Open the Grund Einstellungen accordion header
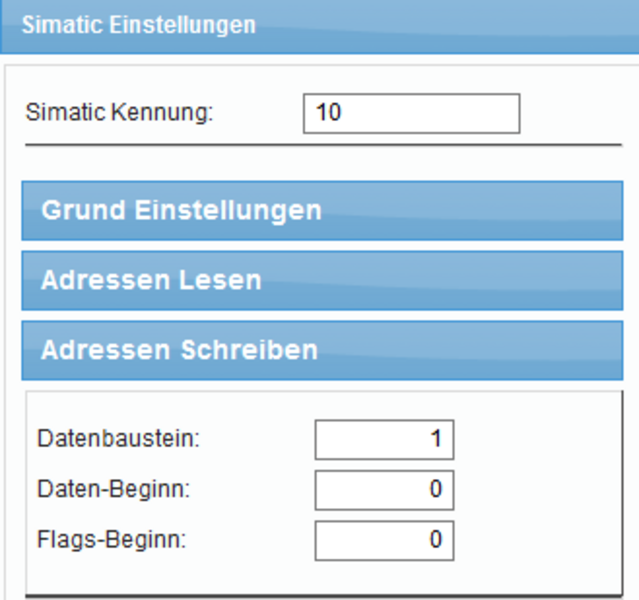Screen dimensions: 639x600 point(181,211)
